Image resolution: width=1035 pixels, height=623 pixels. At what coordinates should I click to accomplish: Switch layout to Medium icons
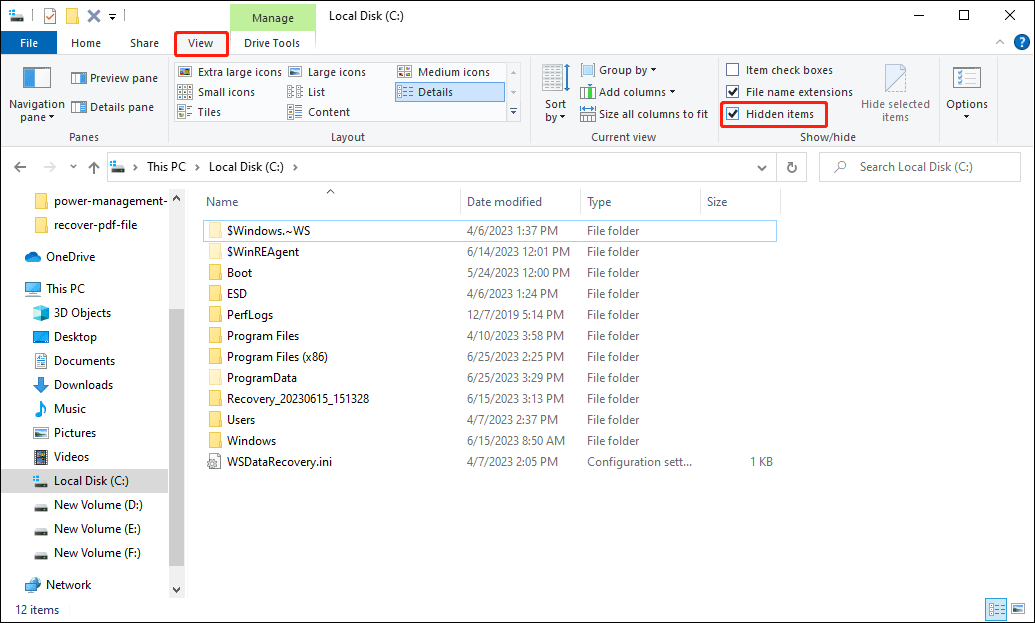[x=444, y=72]
